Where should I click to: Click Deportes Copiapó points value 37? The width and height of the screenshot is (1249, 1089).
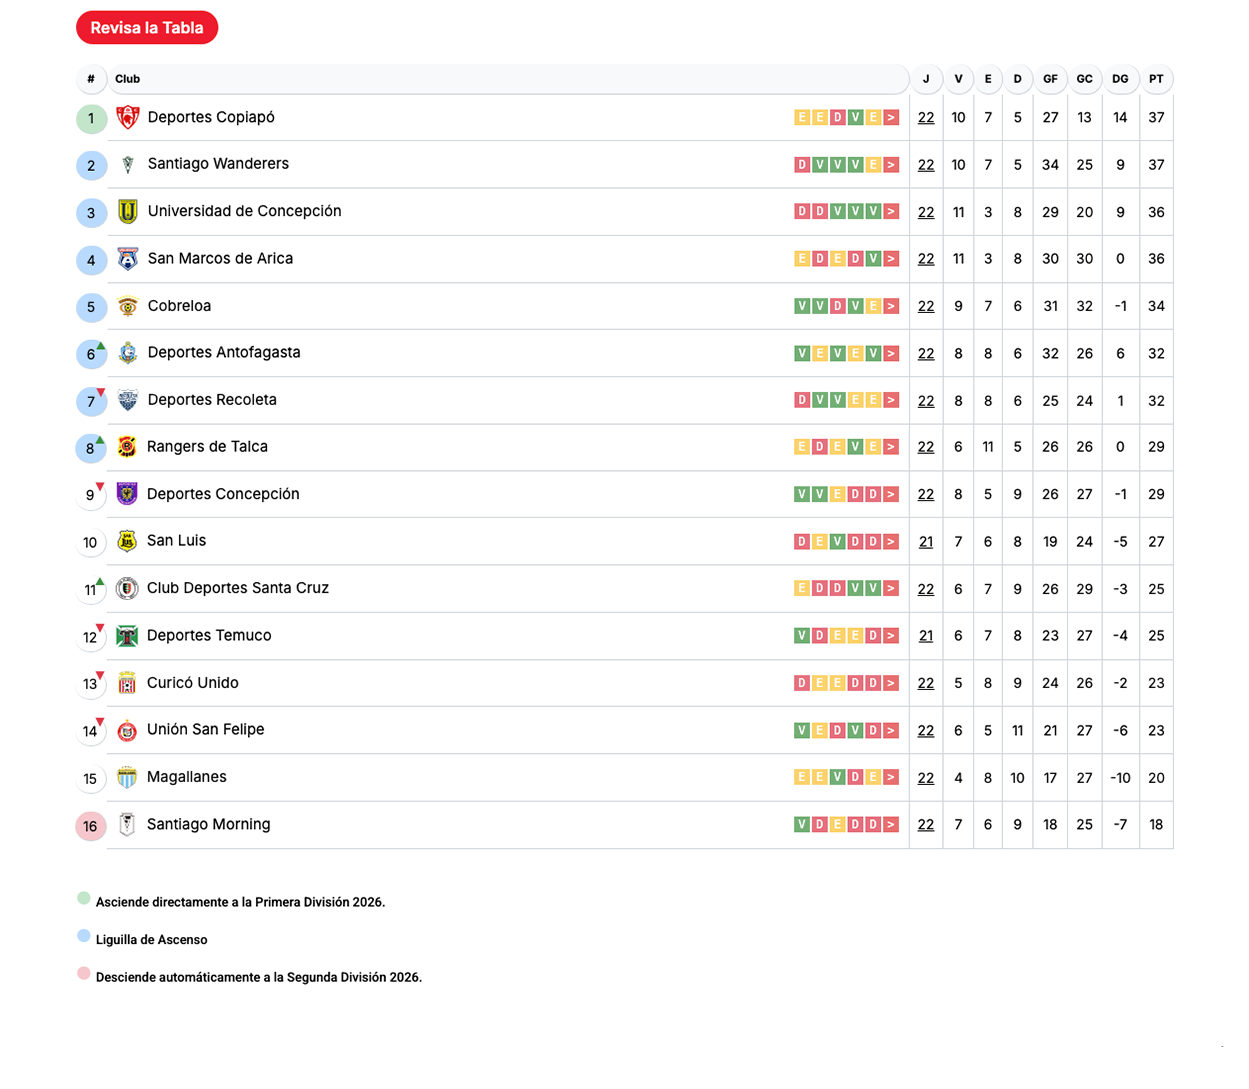1156,118
